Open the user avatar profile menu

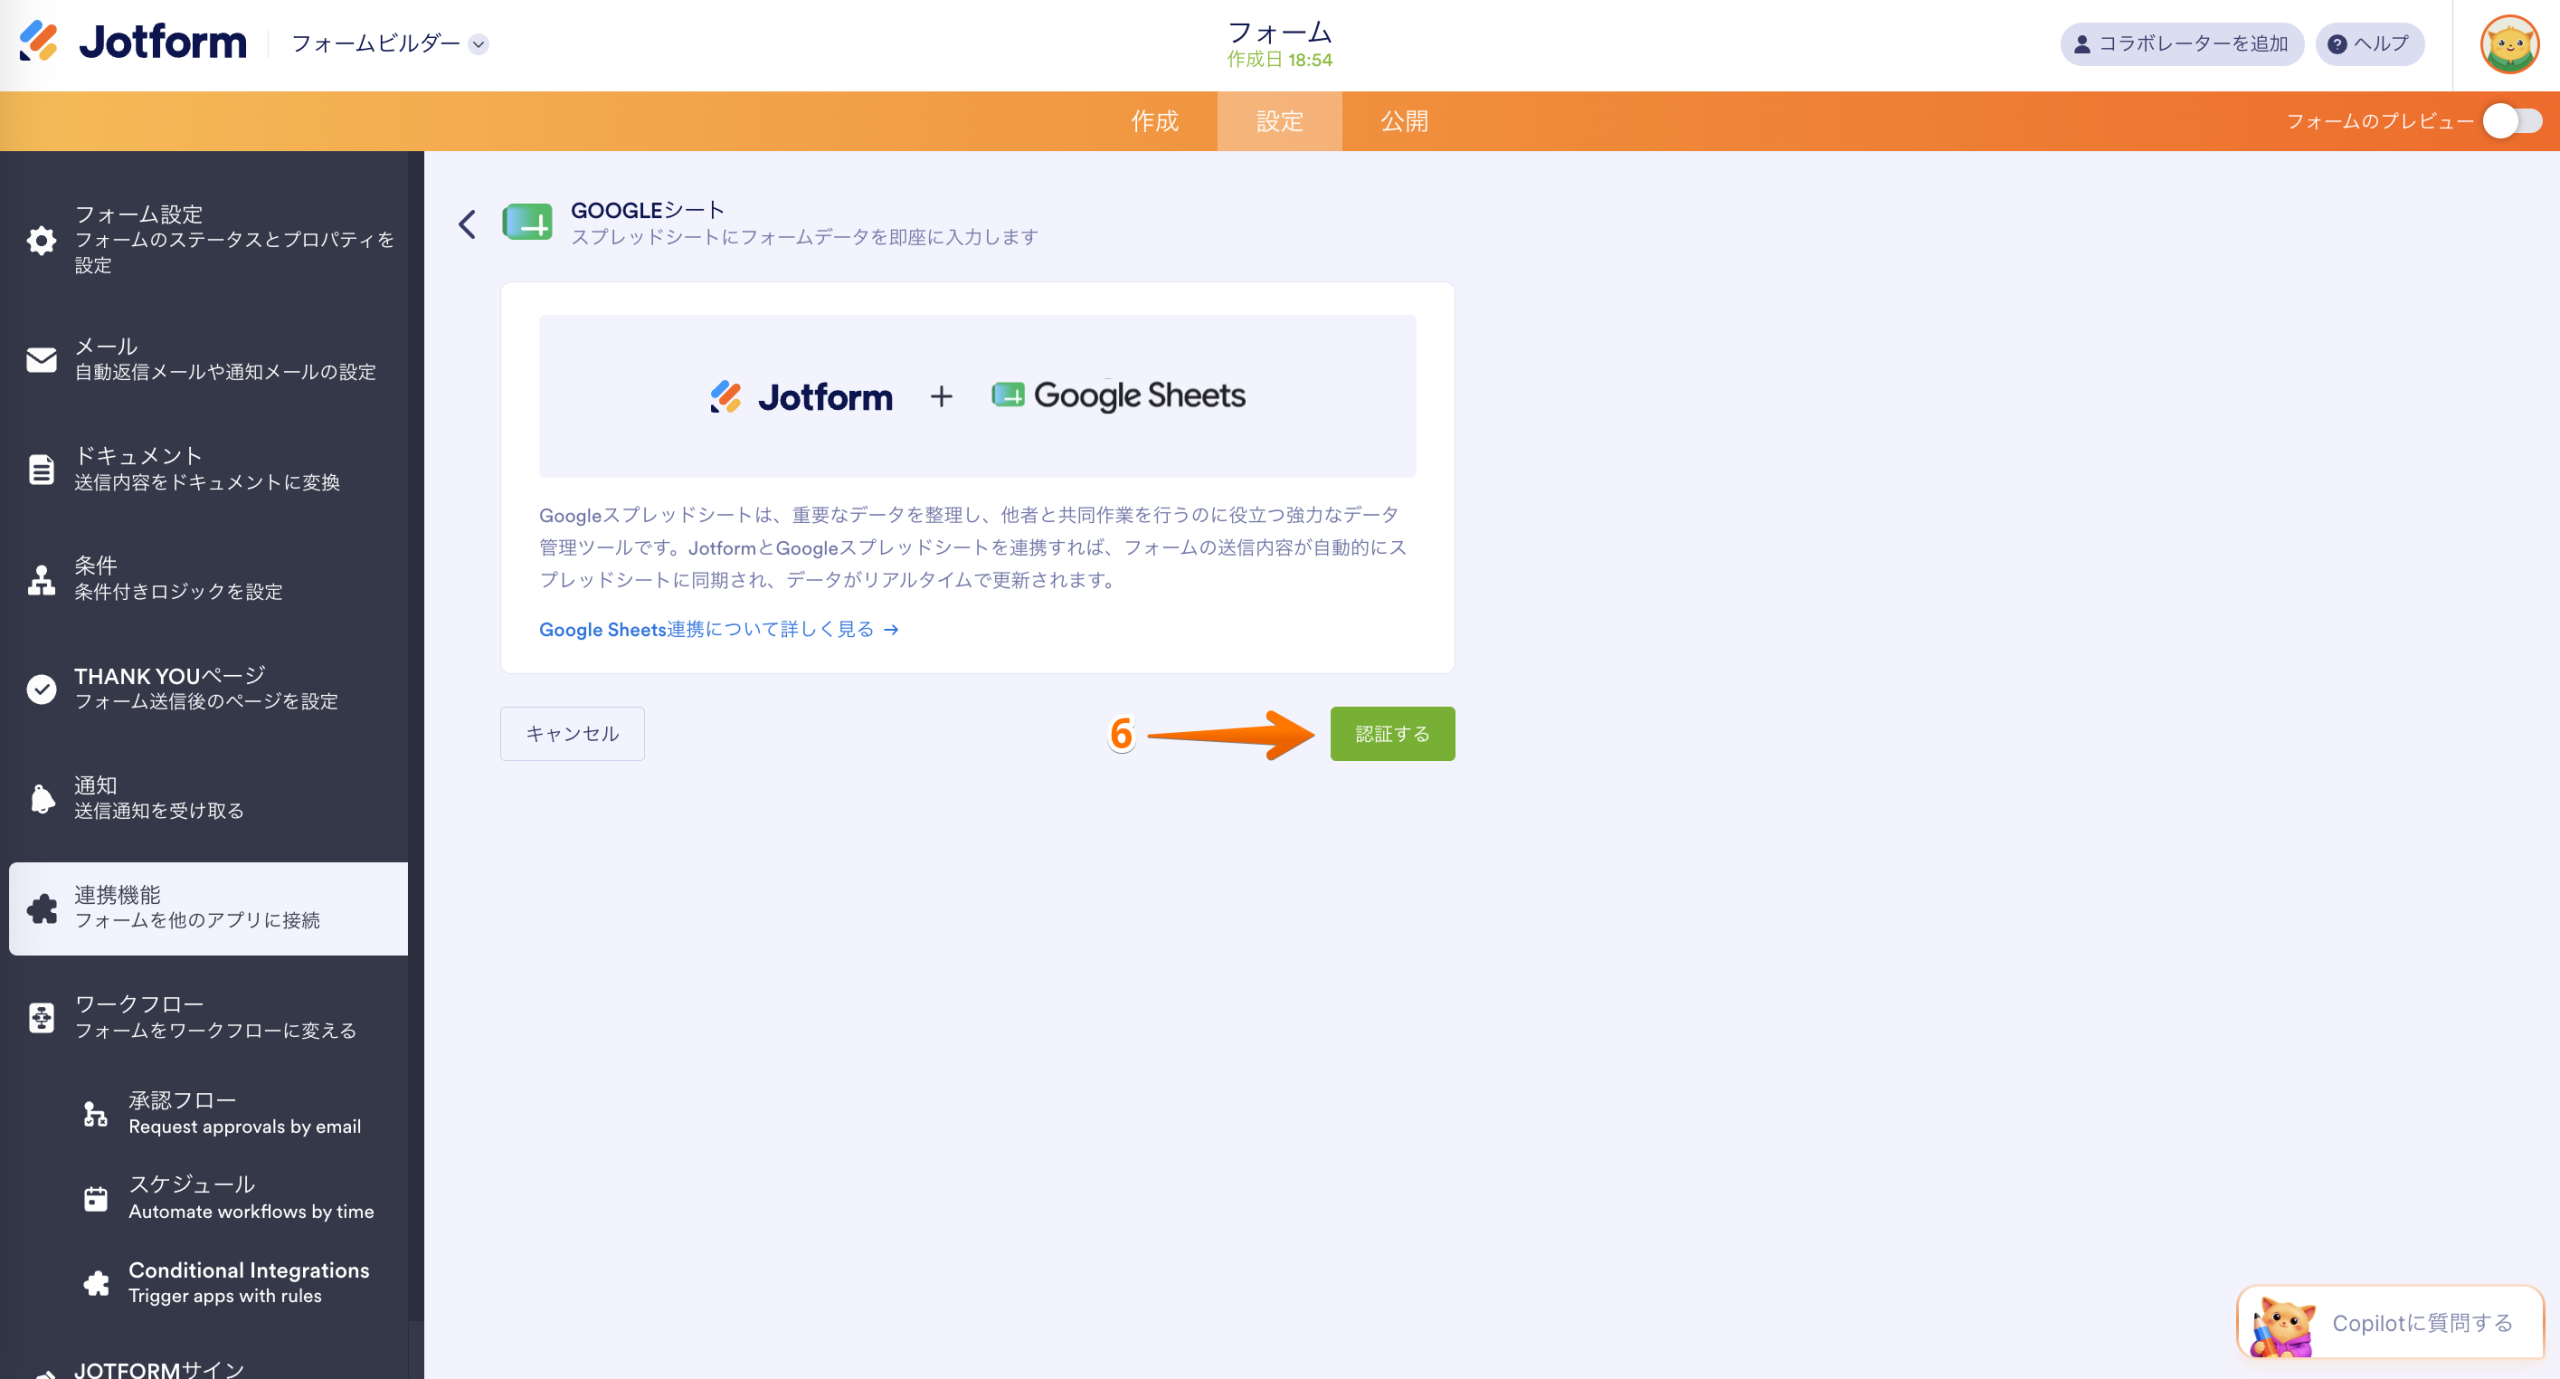[x=2509, y=44]
